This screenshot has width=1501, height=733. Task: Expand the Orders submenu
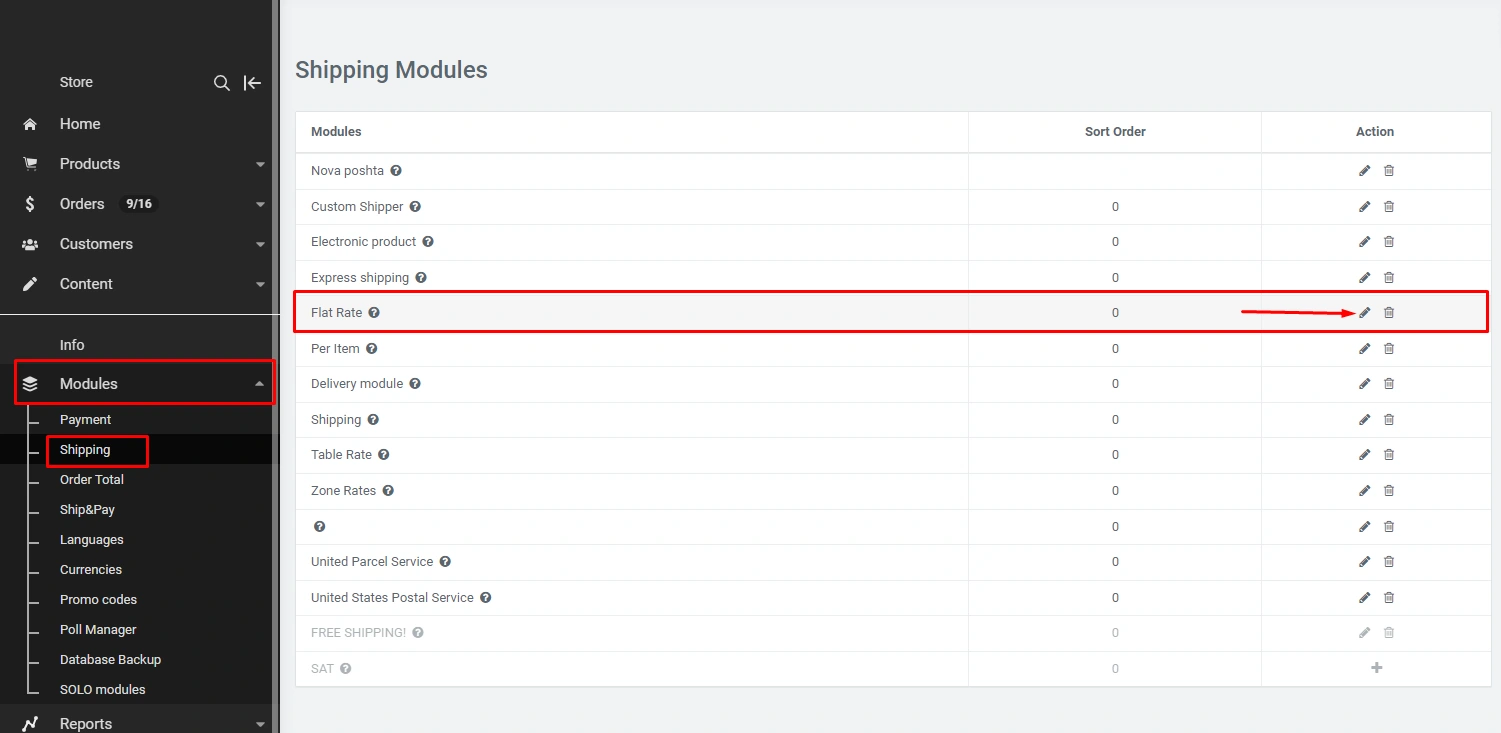point(260,204)
